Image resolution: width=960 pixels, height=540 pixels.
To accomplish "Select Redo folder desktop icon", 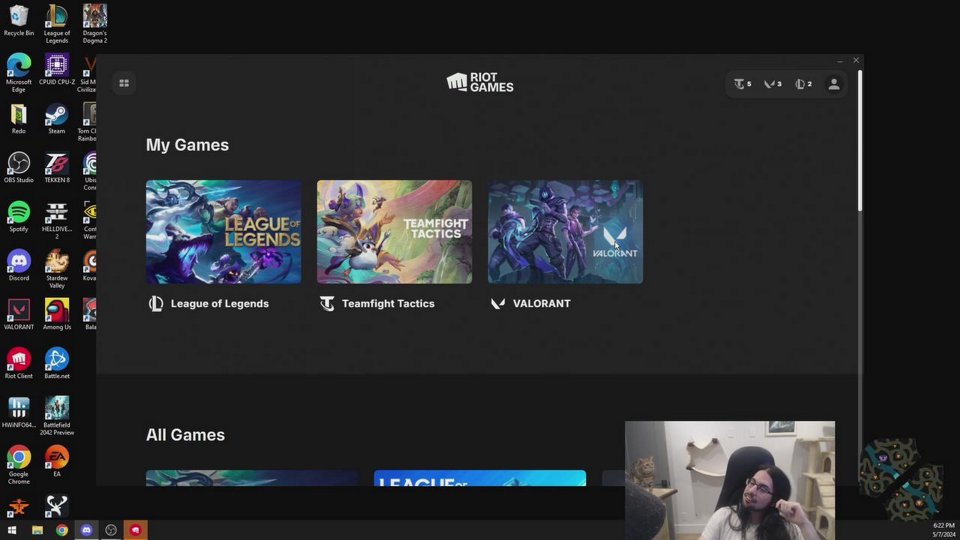I will [x=19, y=119].
